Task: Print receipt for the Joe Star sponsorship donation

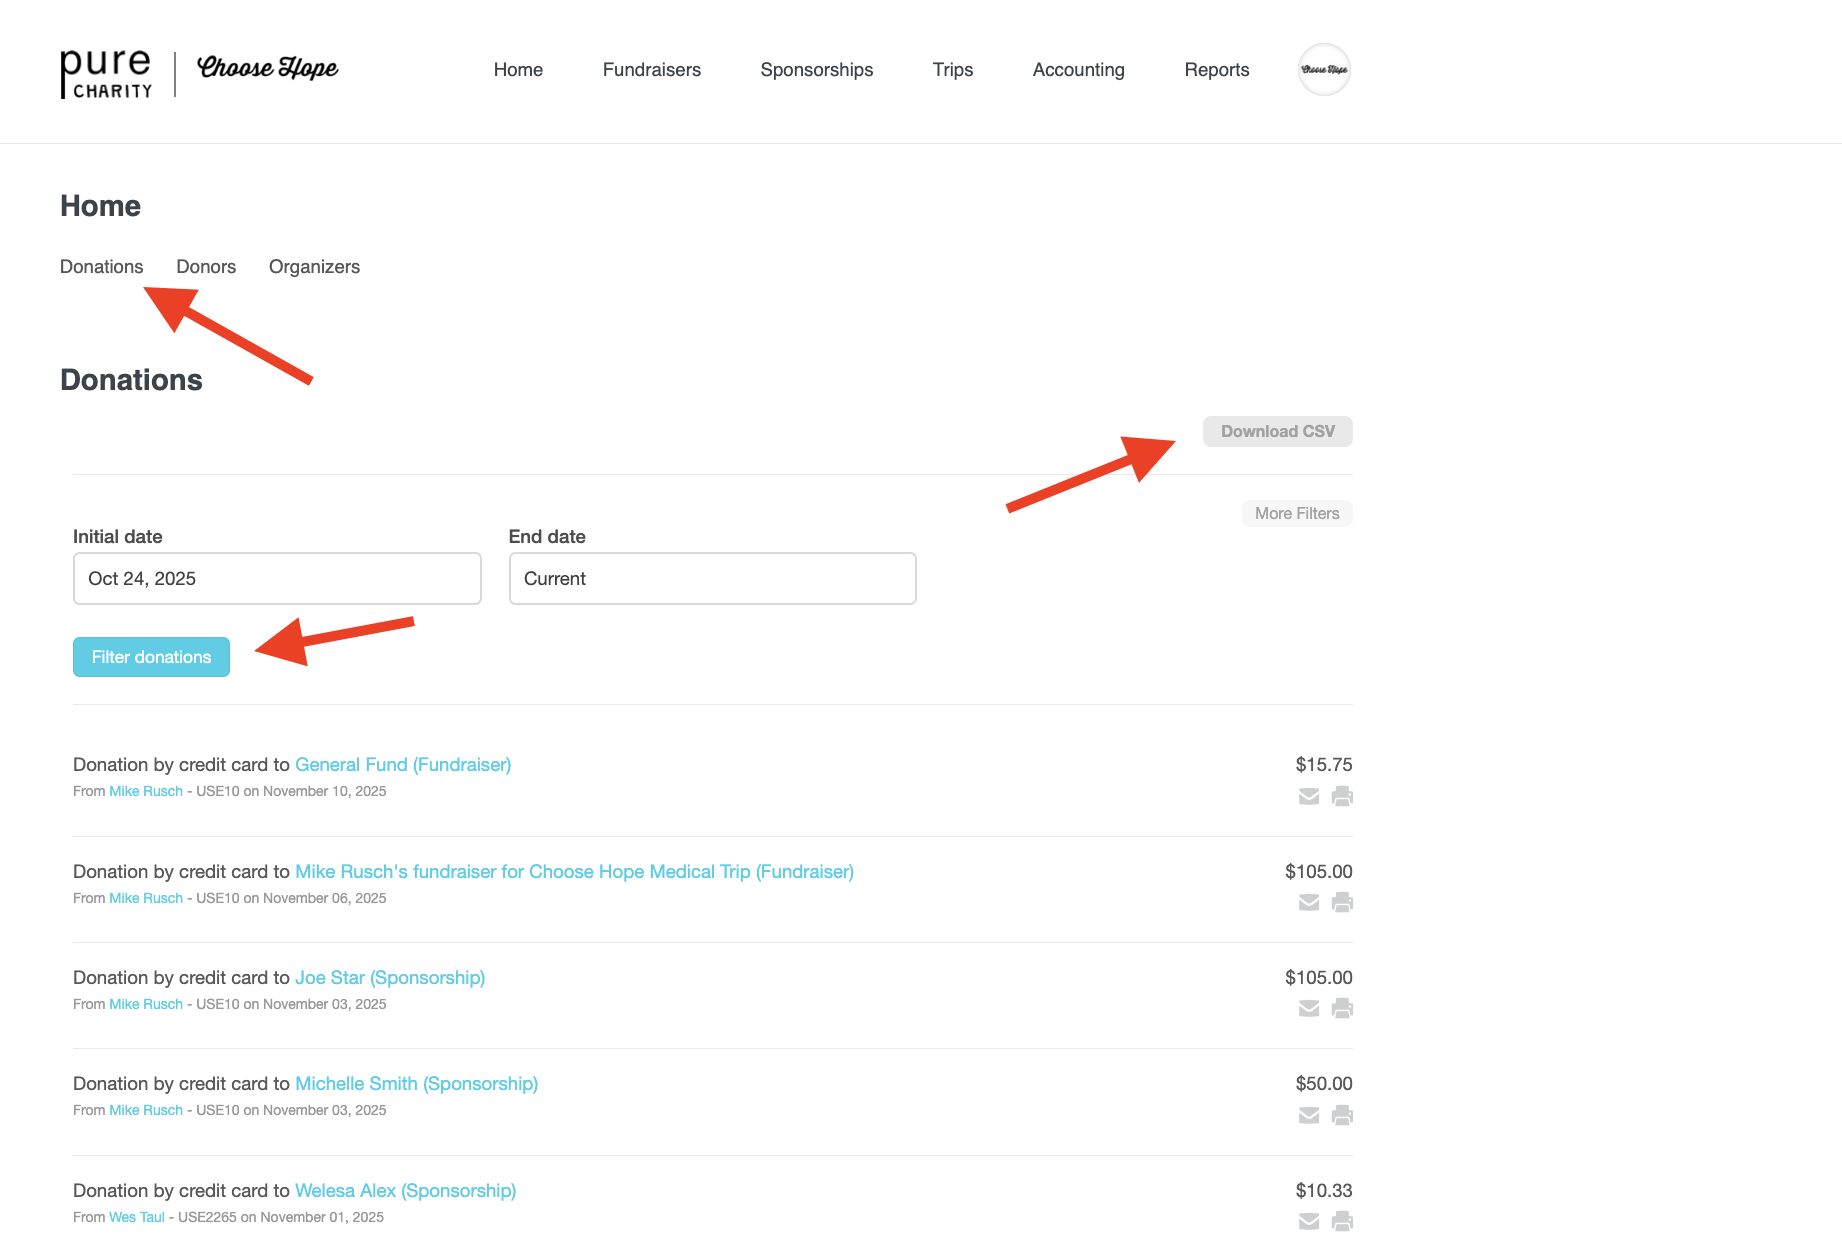Action: 1342,1009
